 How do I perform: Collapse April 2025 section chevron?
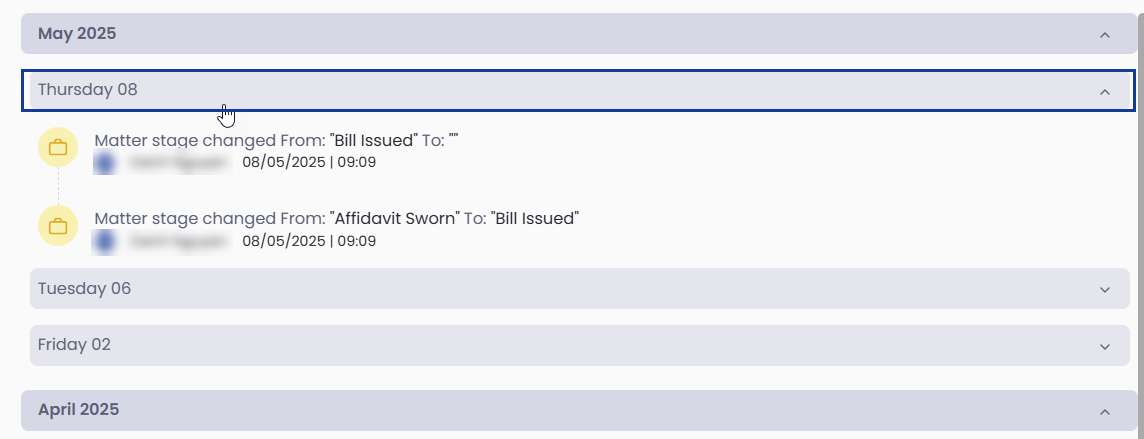coord(1105,411)
